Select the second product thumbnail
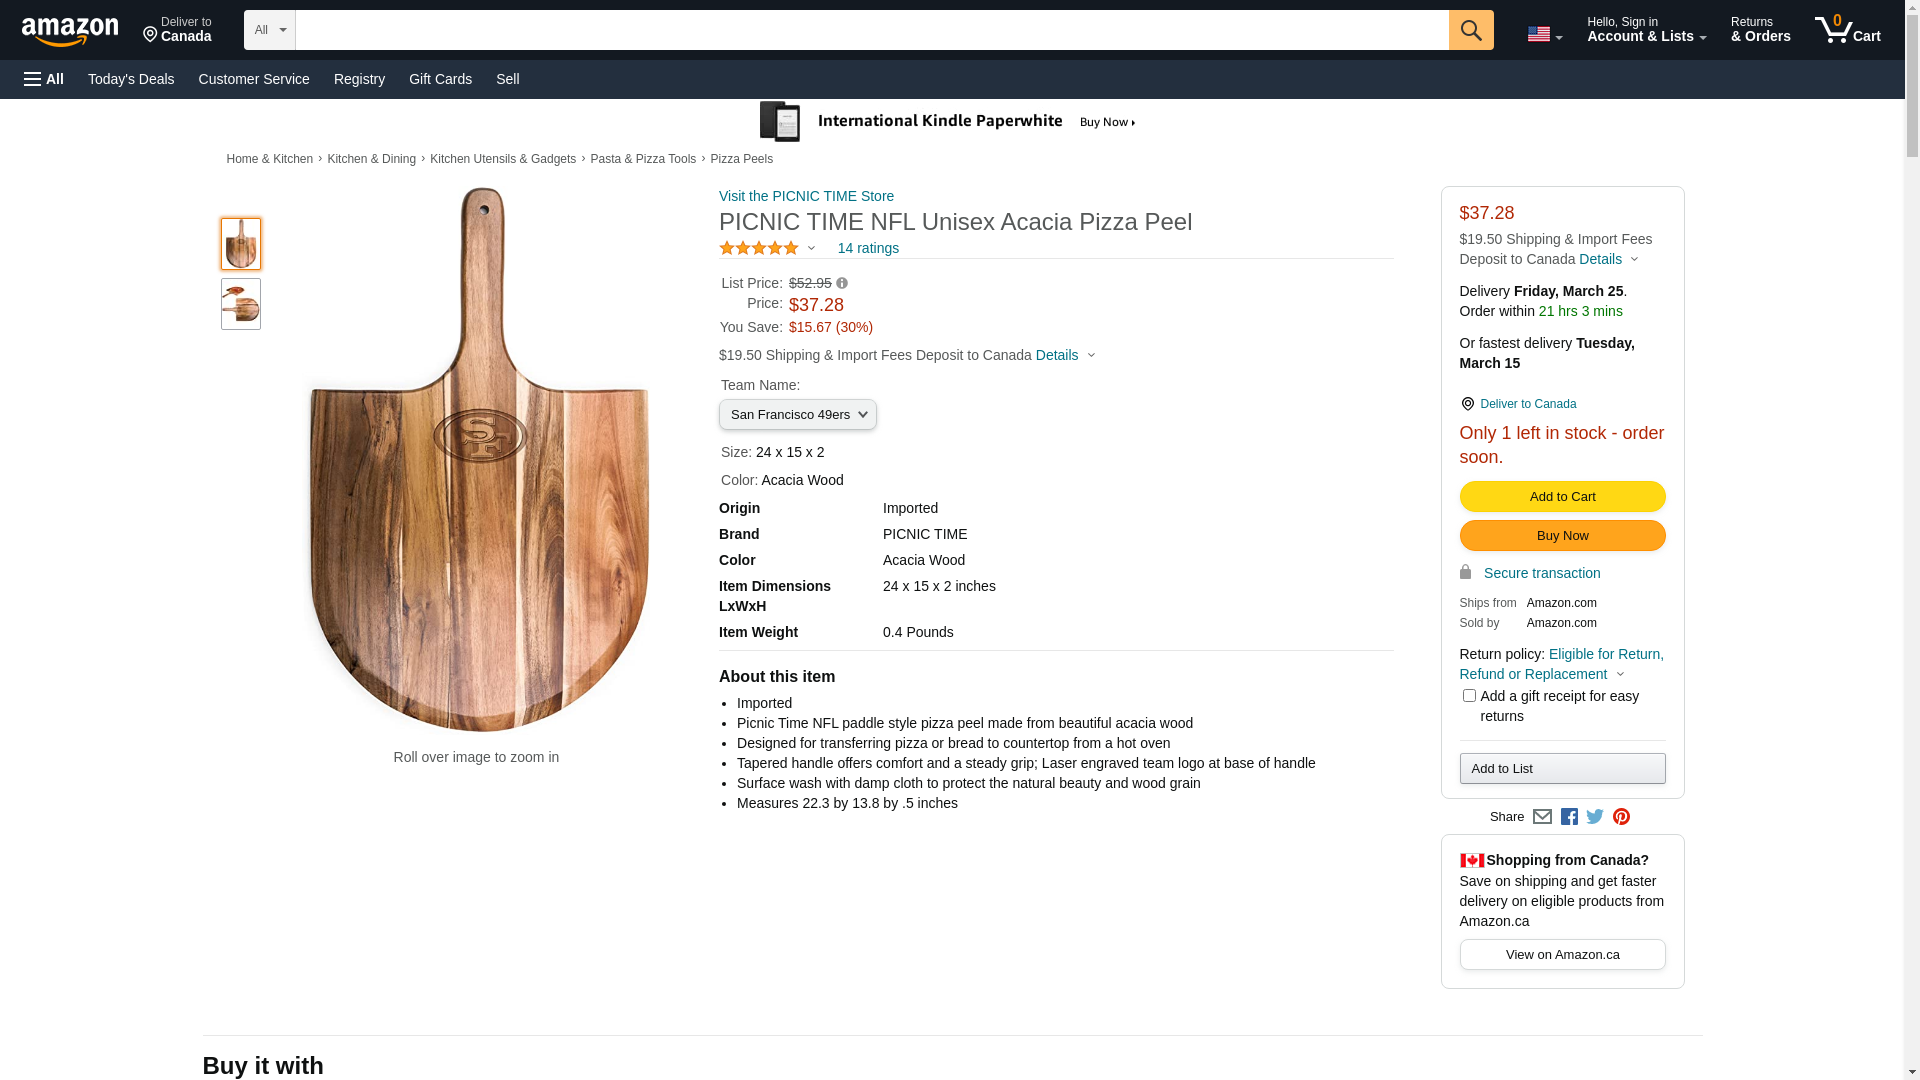 [x=241, y=304]
